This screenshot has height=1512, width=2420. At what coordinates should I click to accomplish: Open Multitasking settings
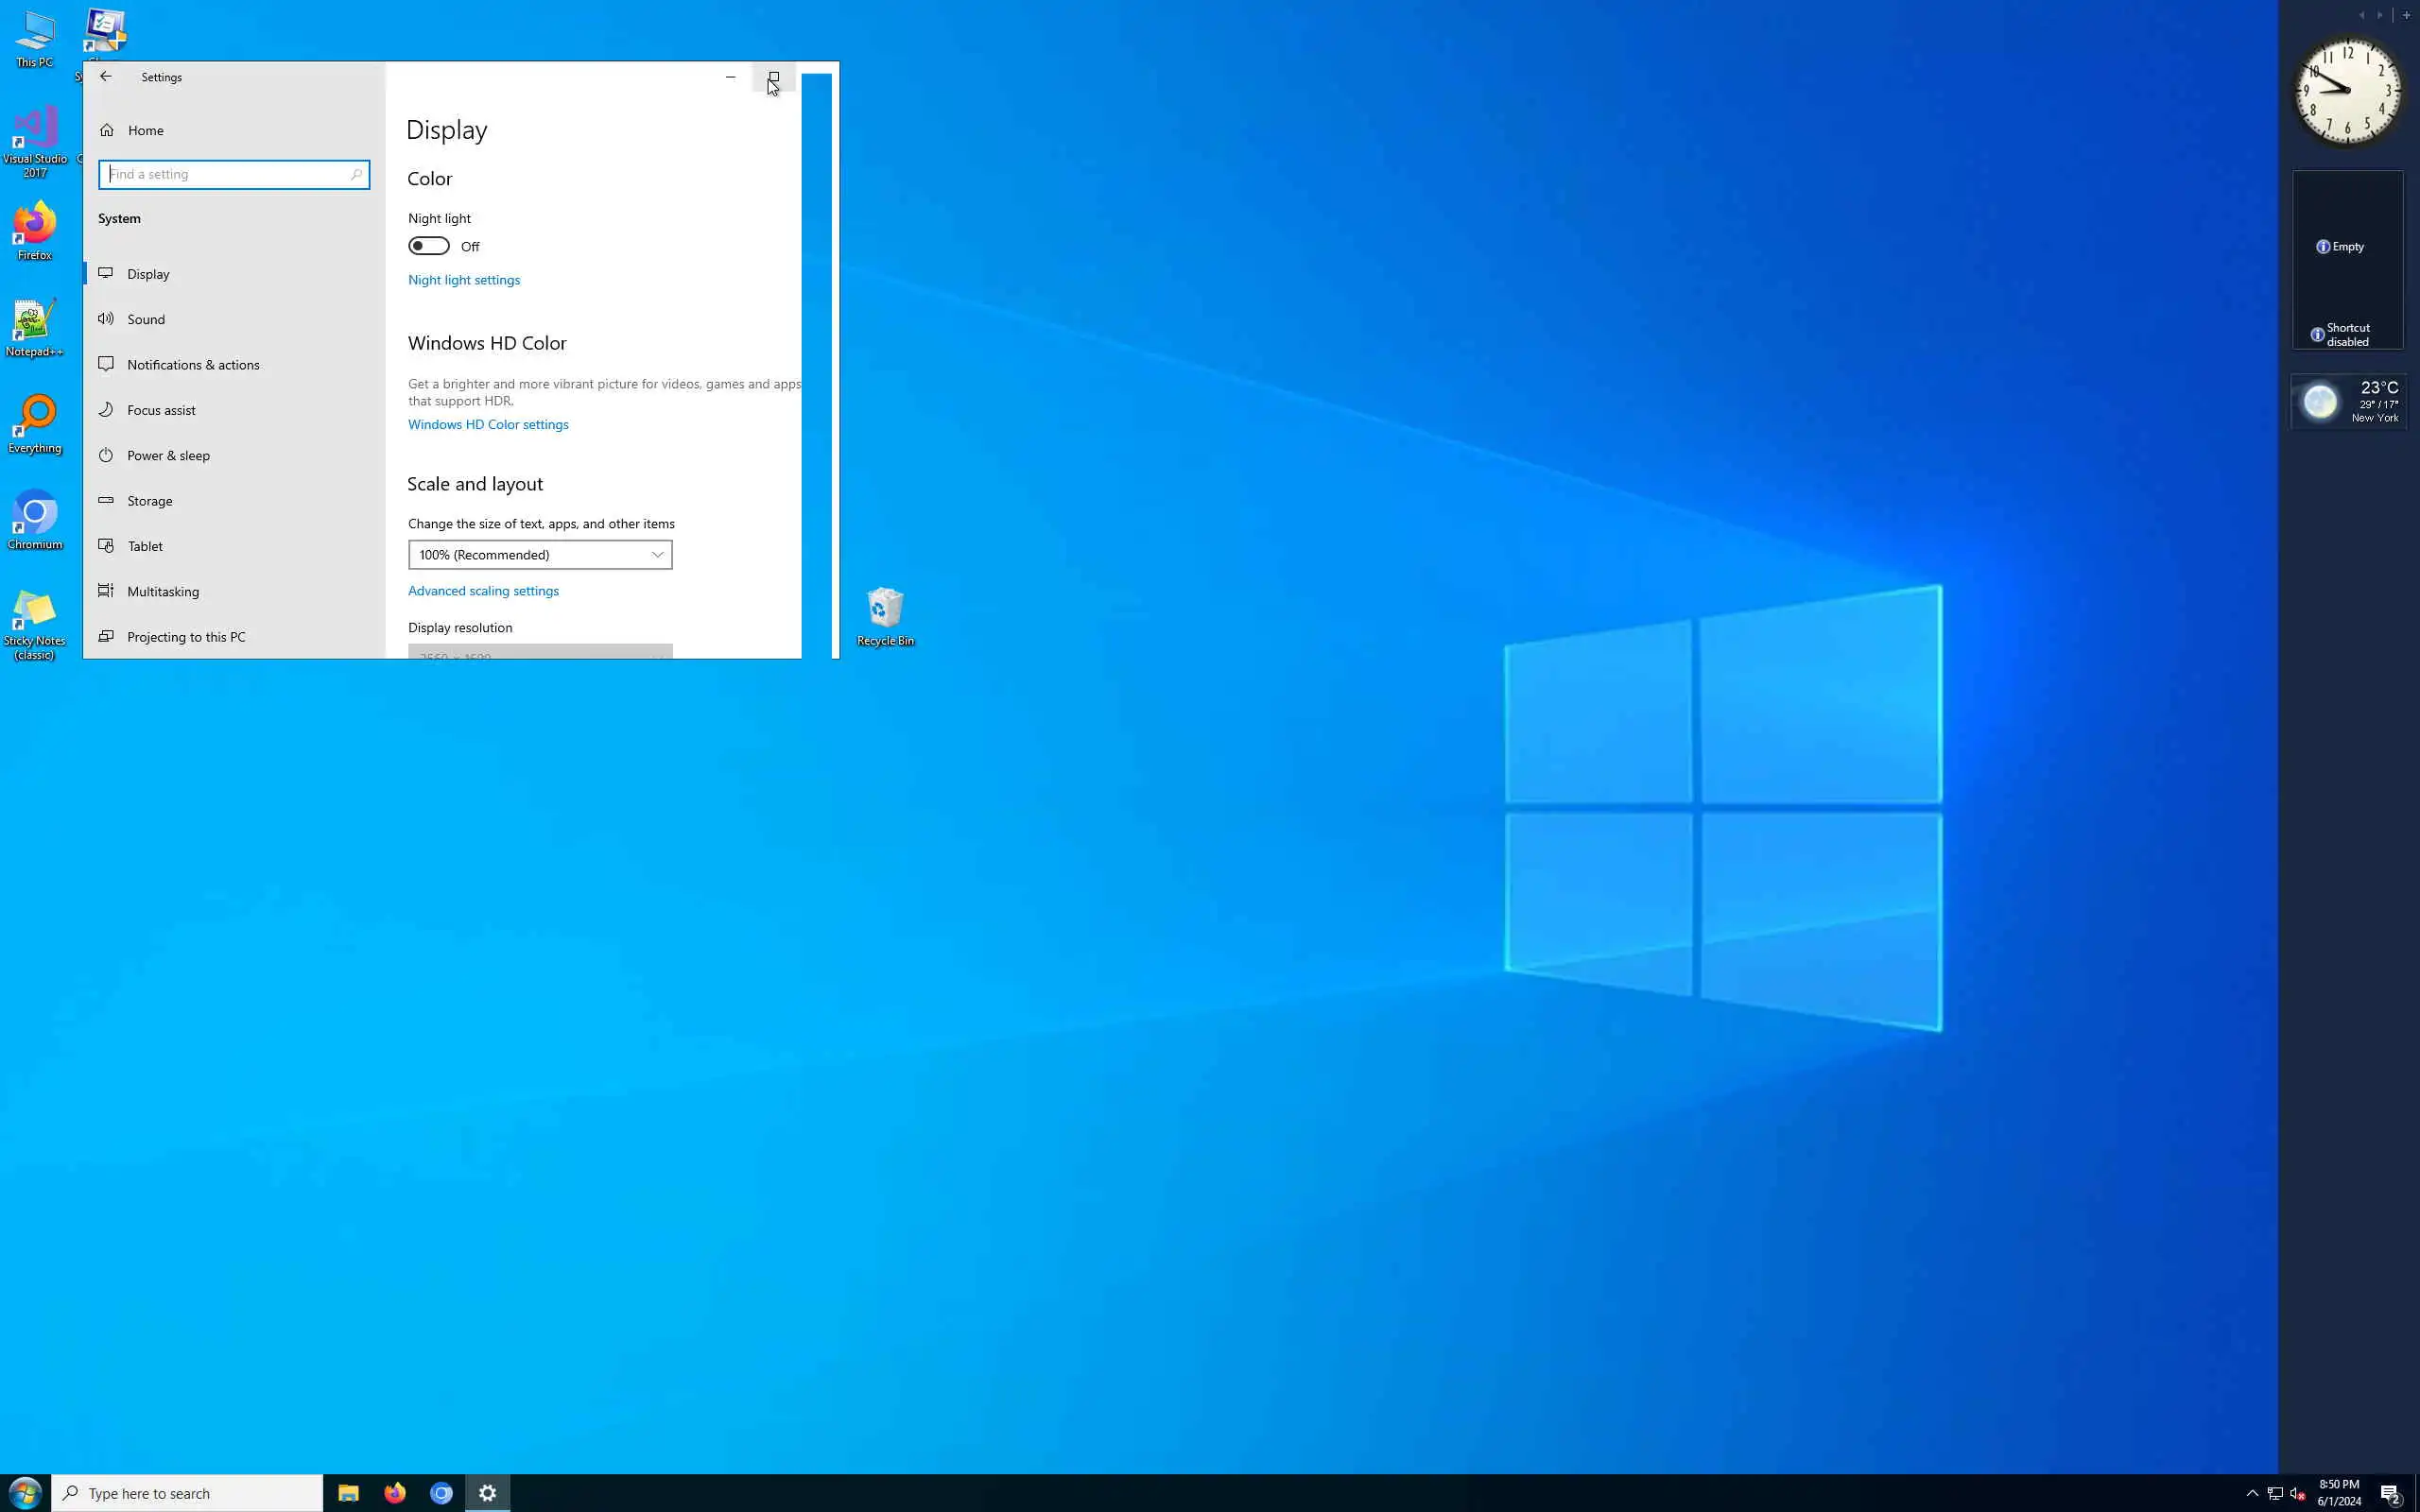pos(162,592)
